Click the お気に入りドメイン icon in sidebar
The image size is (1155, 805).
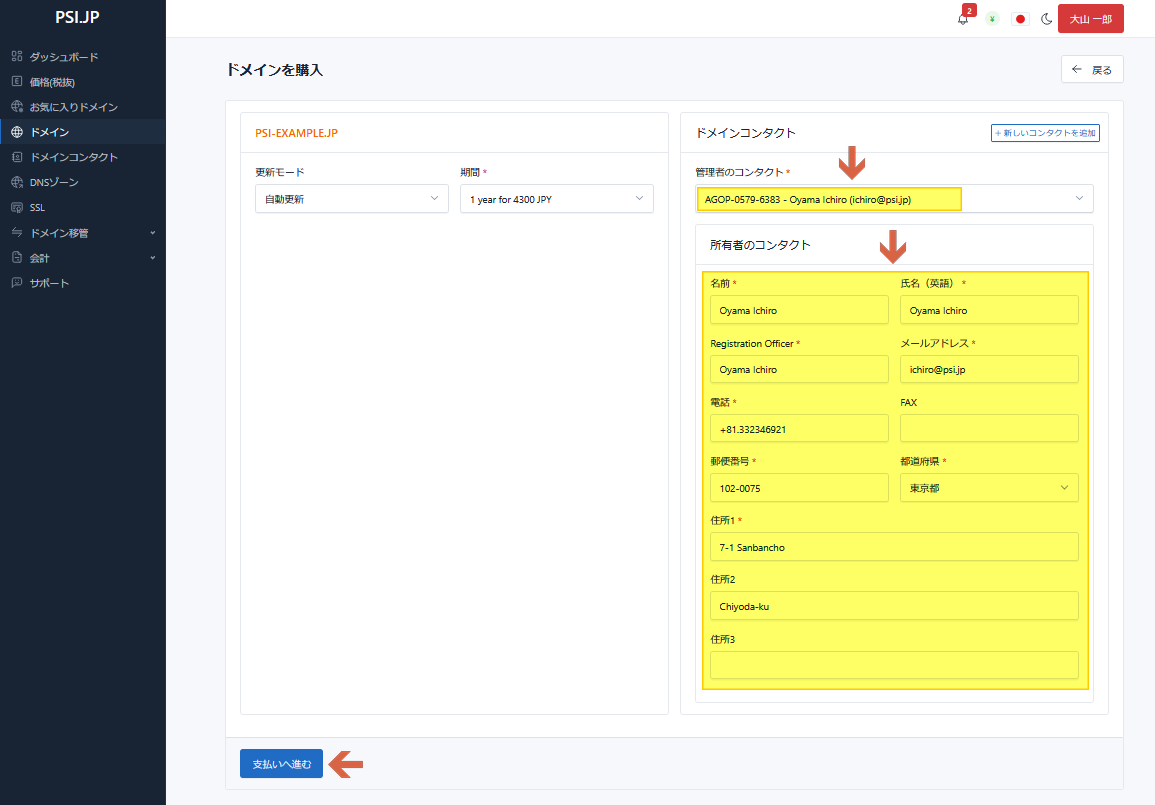point(16,107)
